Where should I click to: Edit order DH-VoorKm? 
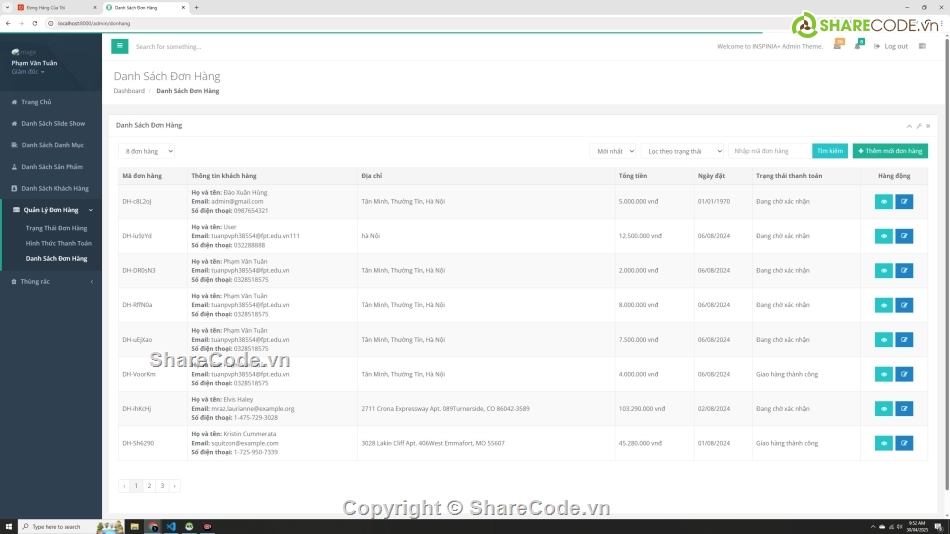(904, 374)
